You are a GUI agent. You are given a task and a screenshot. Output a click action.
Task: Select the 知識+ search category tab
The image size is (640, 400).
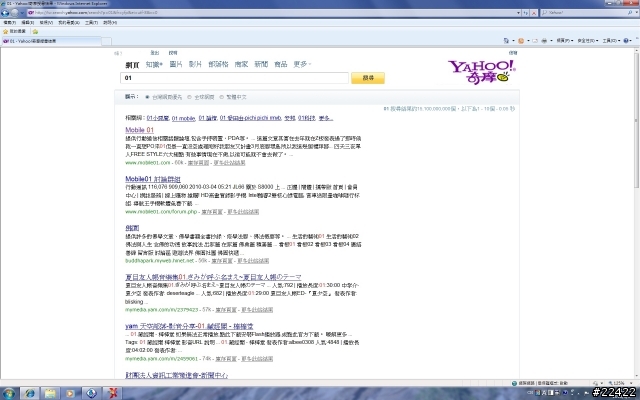coord(154,64)
